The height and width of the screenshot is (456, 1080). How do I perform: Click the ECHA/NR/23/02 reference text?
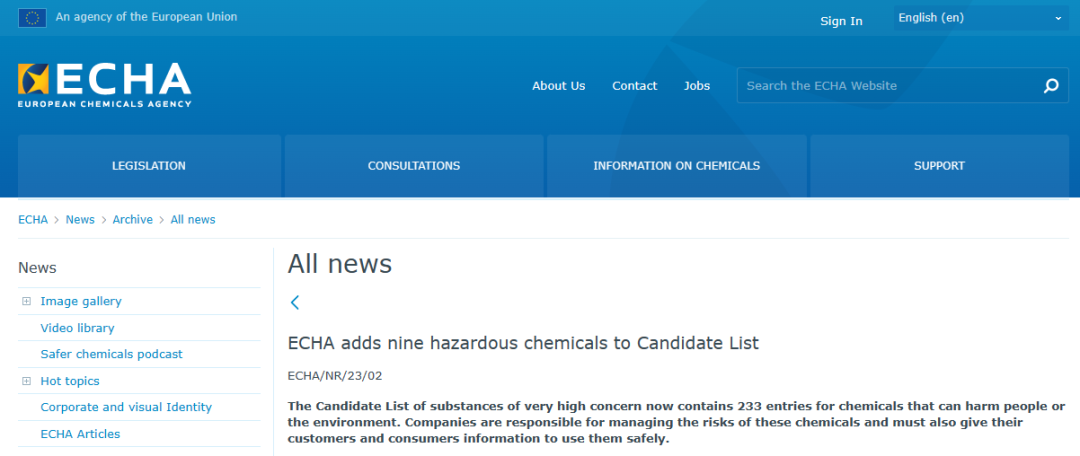point(334,375)
